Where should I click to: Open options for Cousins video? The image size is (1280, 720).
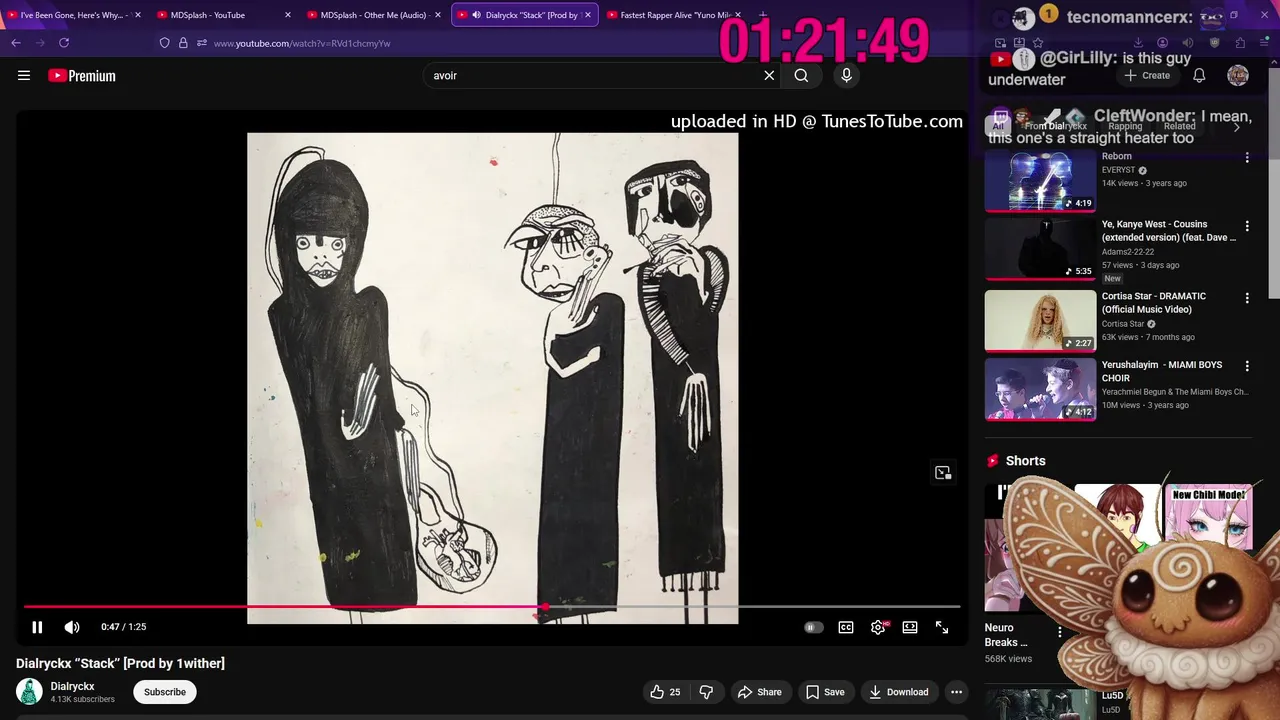tap(1247, 226)
